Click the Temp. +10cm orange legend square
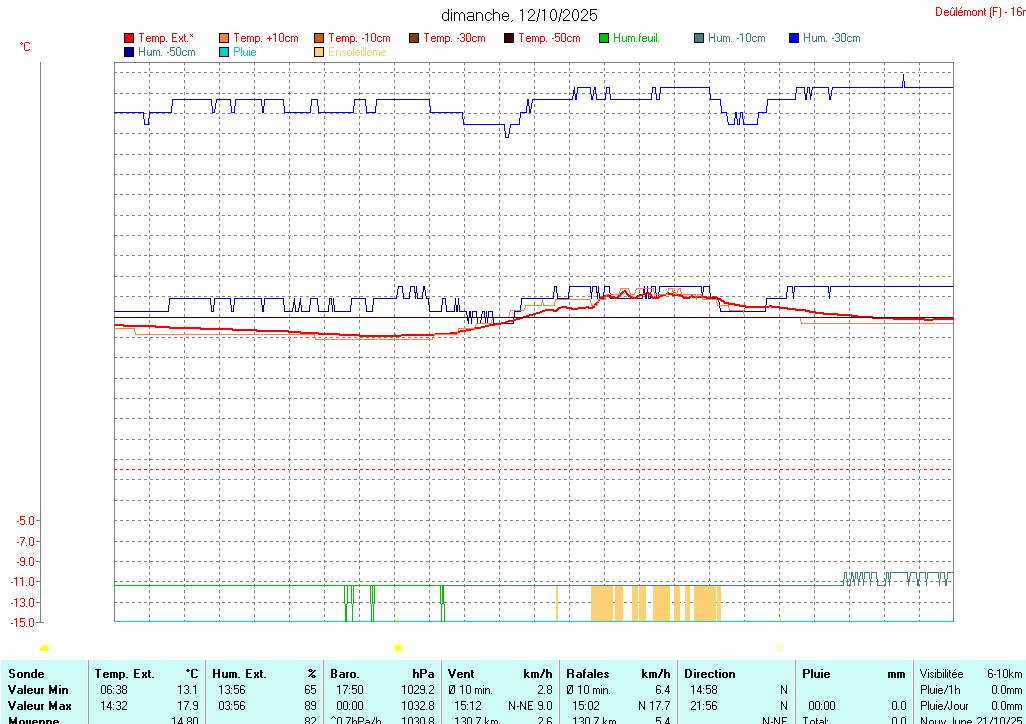1026x724 pixels. click(224, 38)
